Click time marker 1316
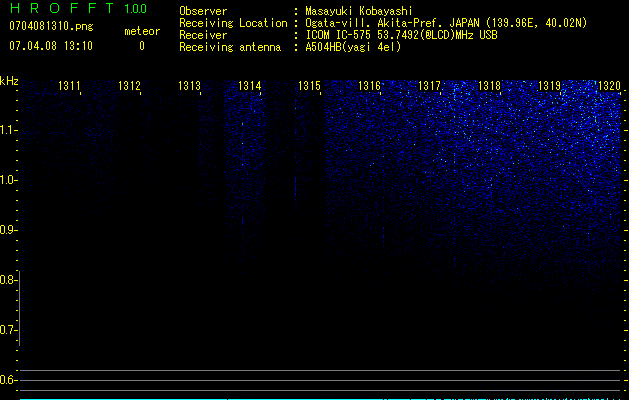This screenshot has height=400, width=629. coord(369,86)
